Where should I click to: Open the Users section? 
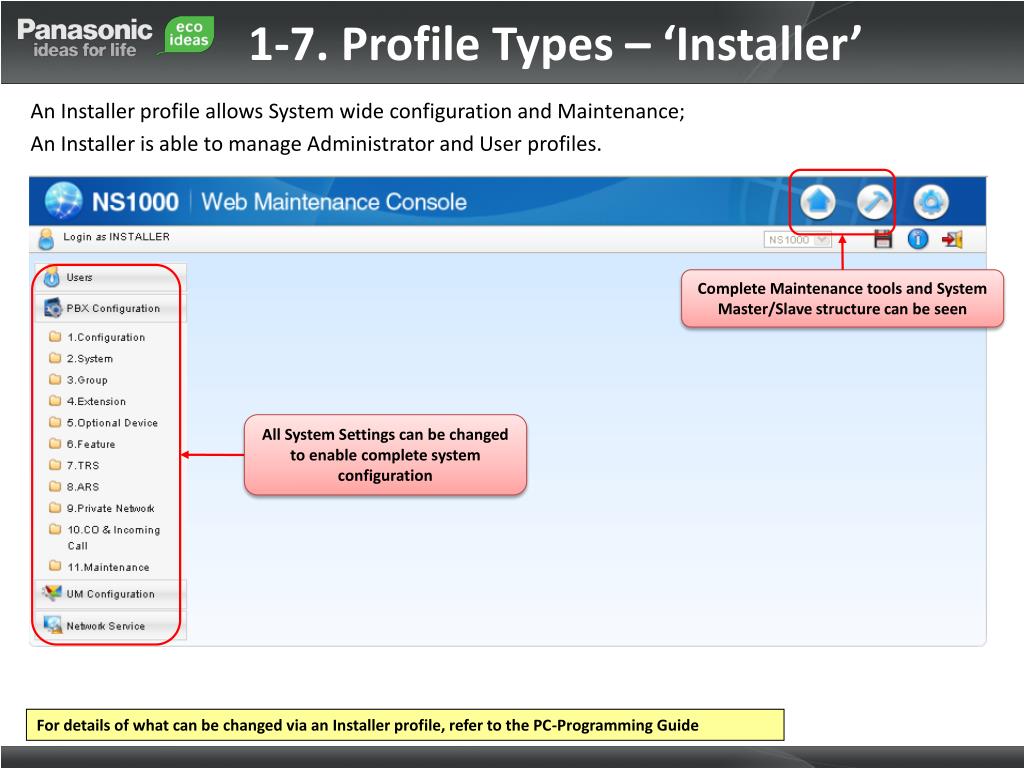point(110,278)
